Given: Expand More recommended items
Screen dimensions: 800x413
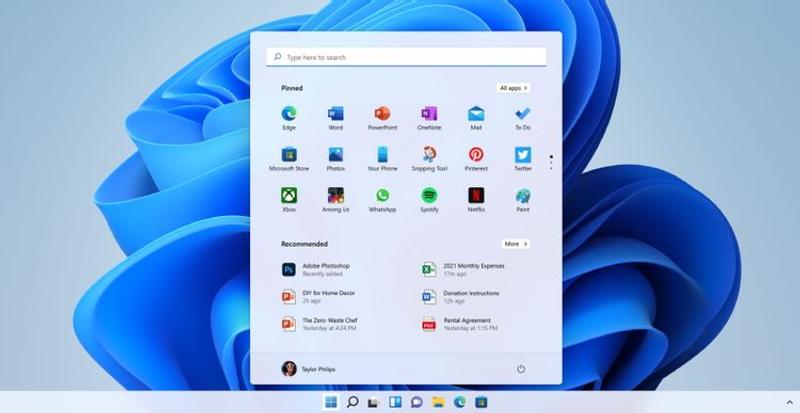Looking at the screenshot, I should 516,244.
